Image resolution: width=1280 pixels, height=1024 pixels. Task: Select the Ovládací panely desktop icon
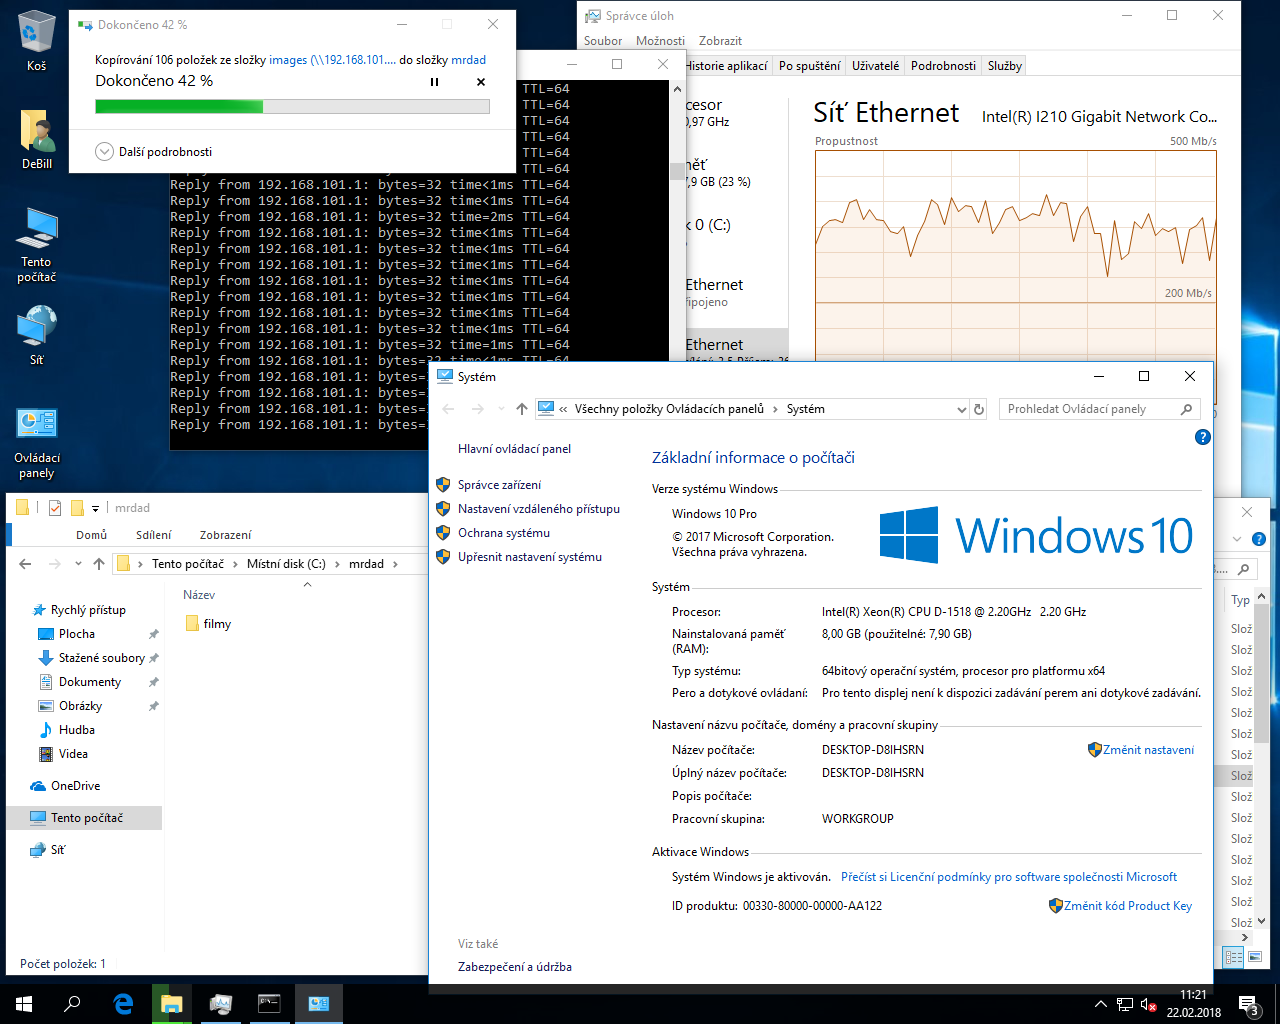tap(36, 443)
